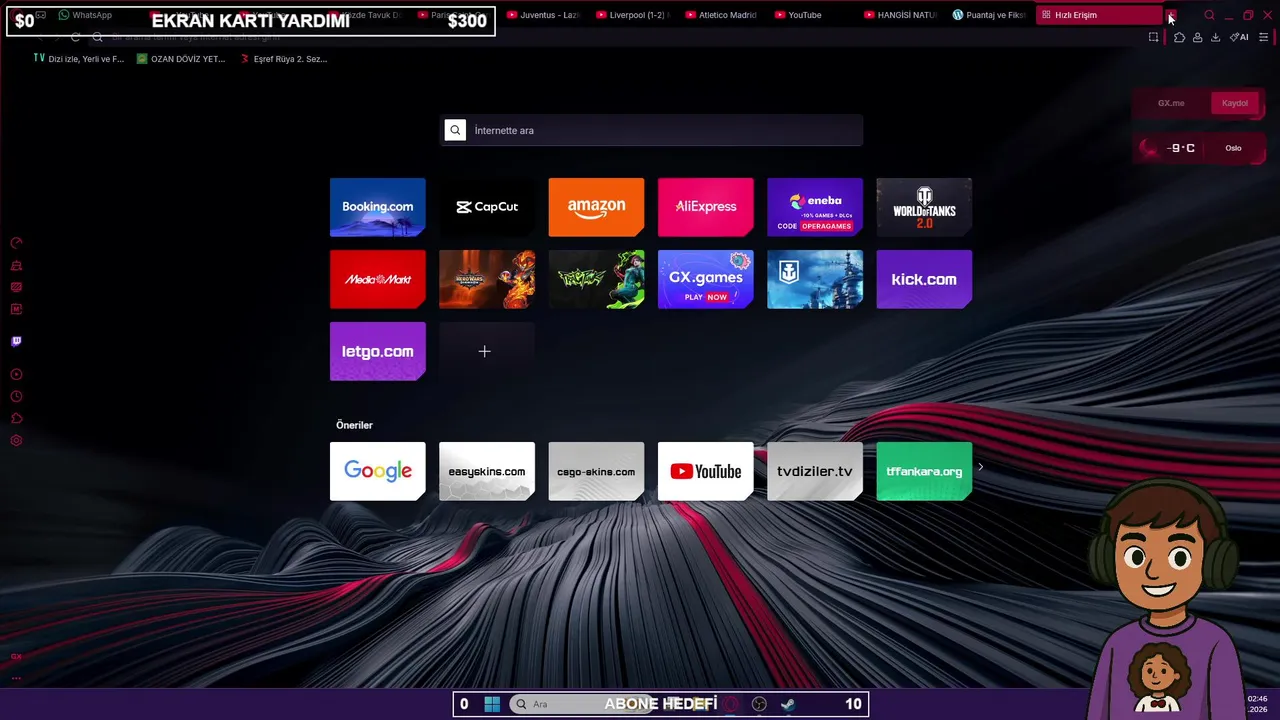Open the downloads icon in toolbar
Screen dimensions: 1280x720
(x=1215, y=37)
